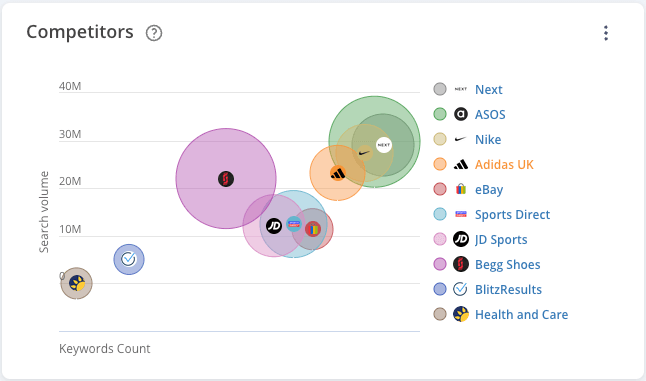
Task: Click the Nike swoosh icon in chart
Action: coord(365,153)
